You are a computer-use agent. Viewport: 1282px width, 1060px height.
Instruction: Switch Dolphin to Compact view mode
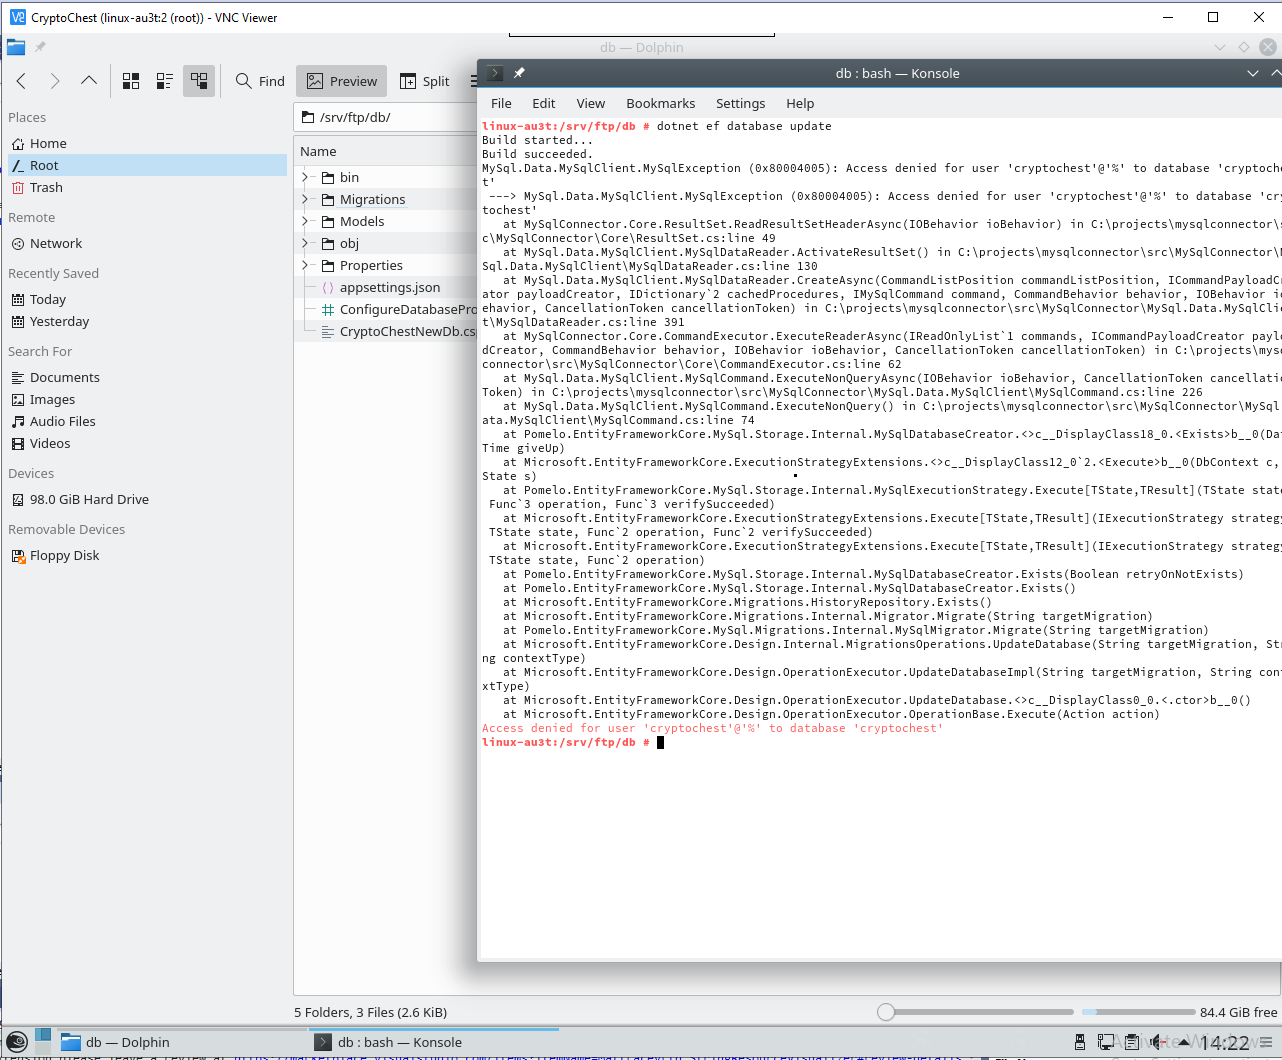[x=165, y=81]
